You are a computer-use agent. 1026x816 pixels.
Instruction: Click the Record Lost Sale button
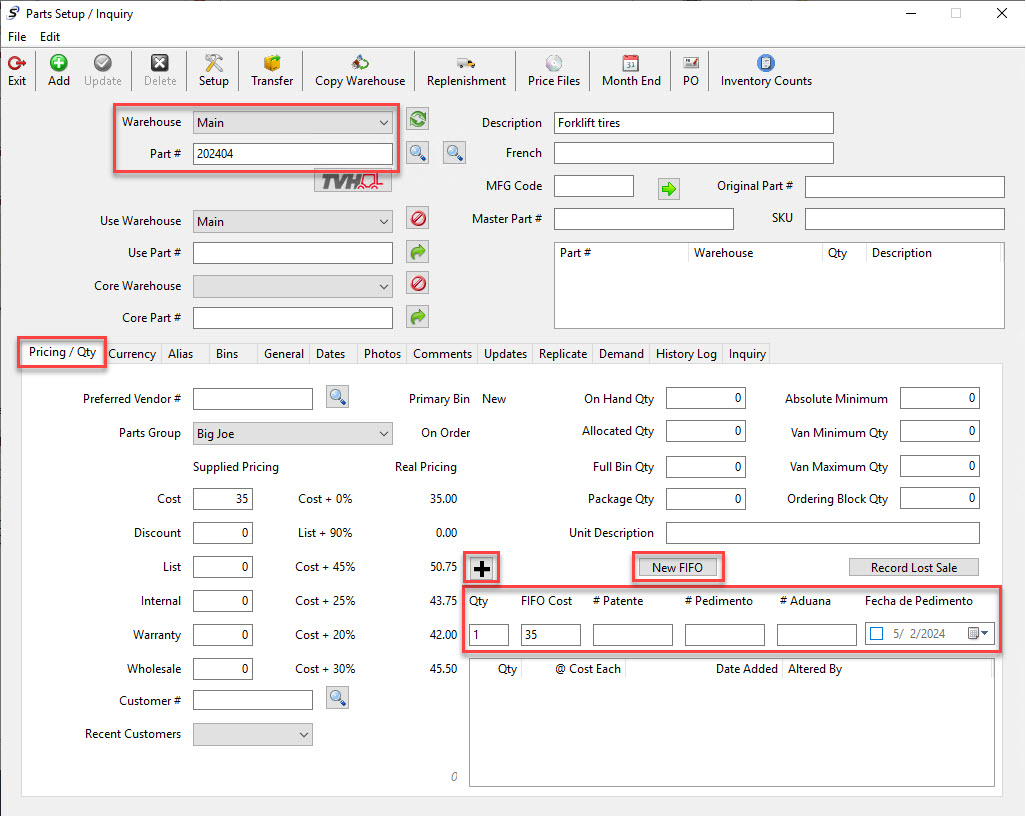913,567
